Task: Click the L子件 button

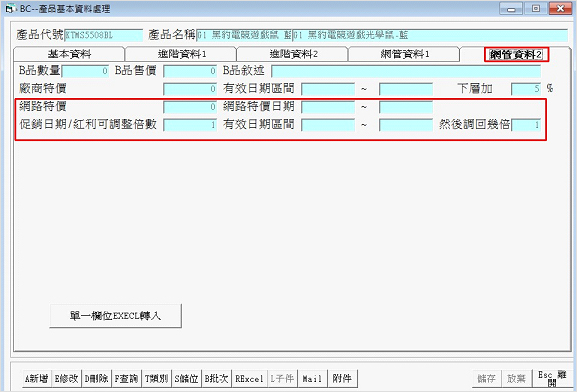Action: click(282, 378)
